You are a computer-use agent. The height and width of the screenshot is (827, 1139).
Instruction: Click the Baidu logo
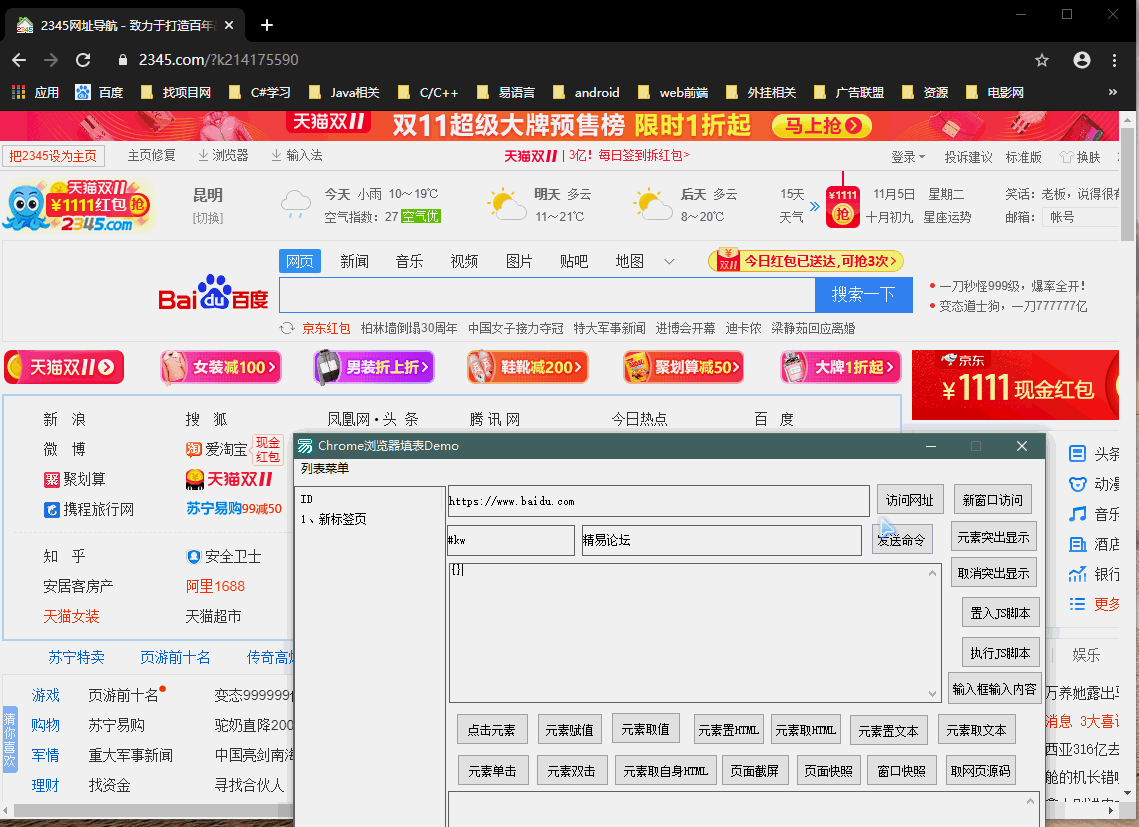point(213,292)
